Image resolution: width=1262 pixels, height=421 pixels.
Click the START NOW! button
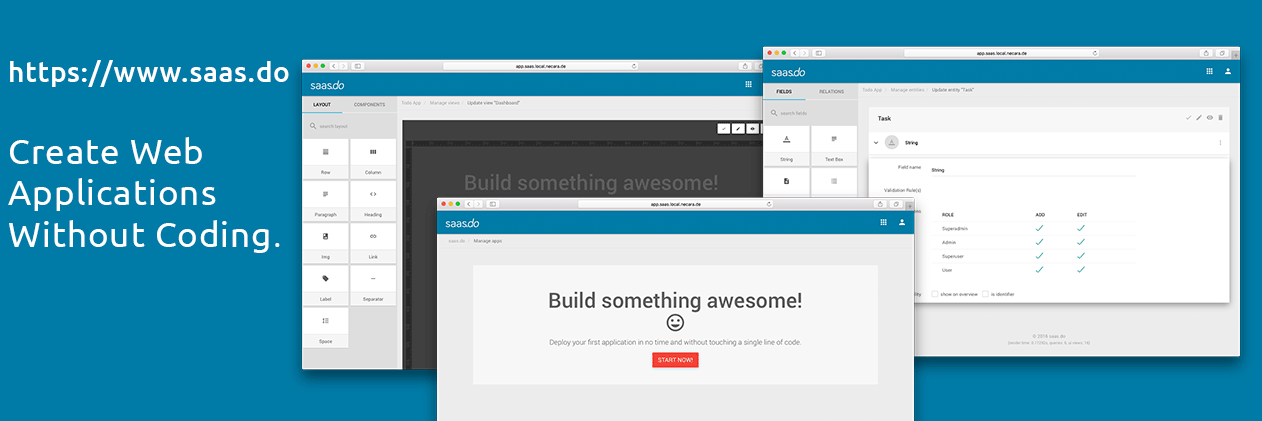675,360
